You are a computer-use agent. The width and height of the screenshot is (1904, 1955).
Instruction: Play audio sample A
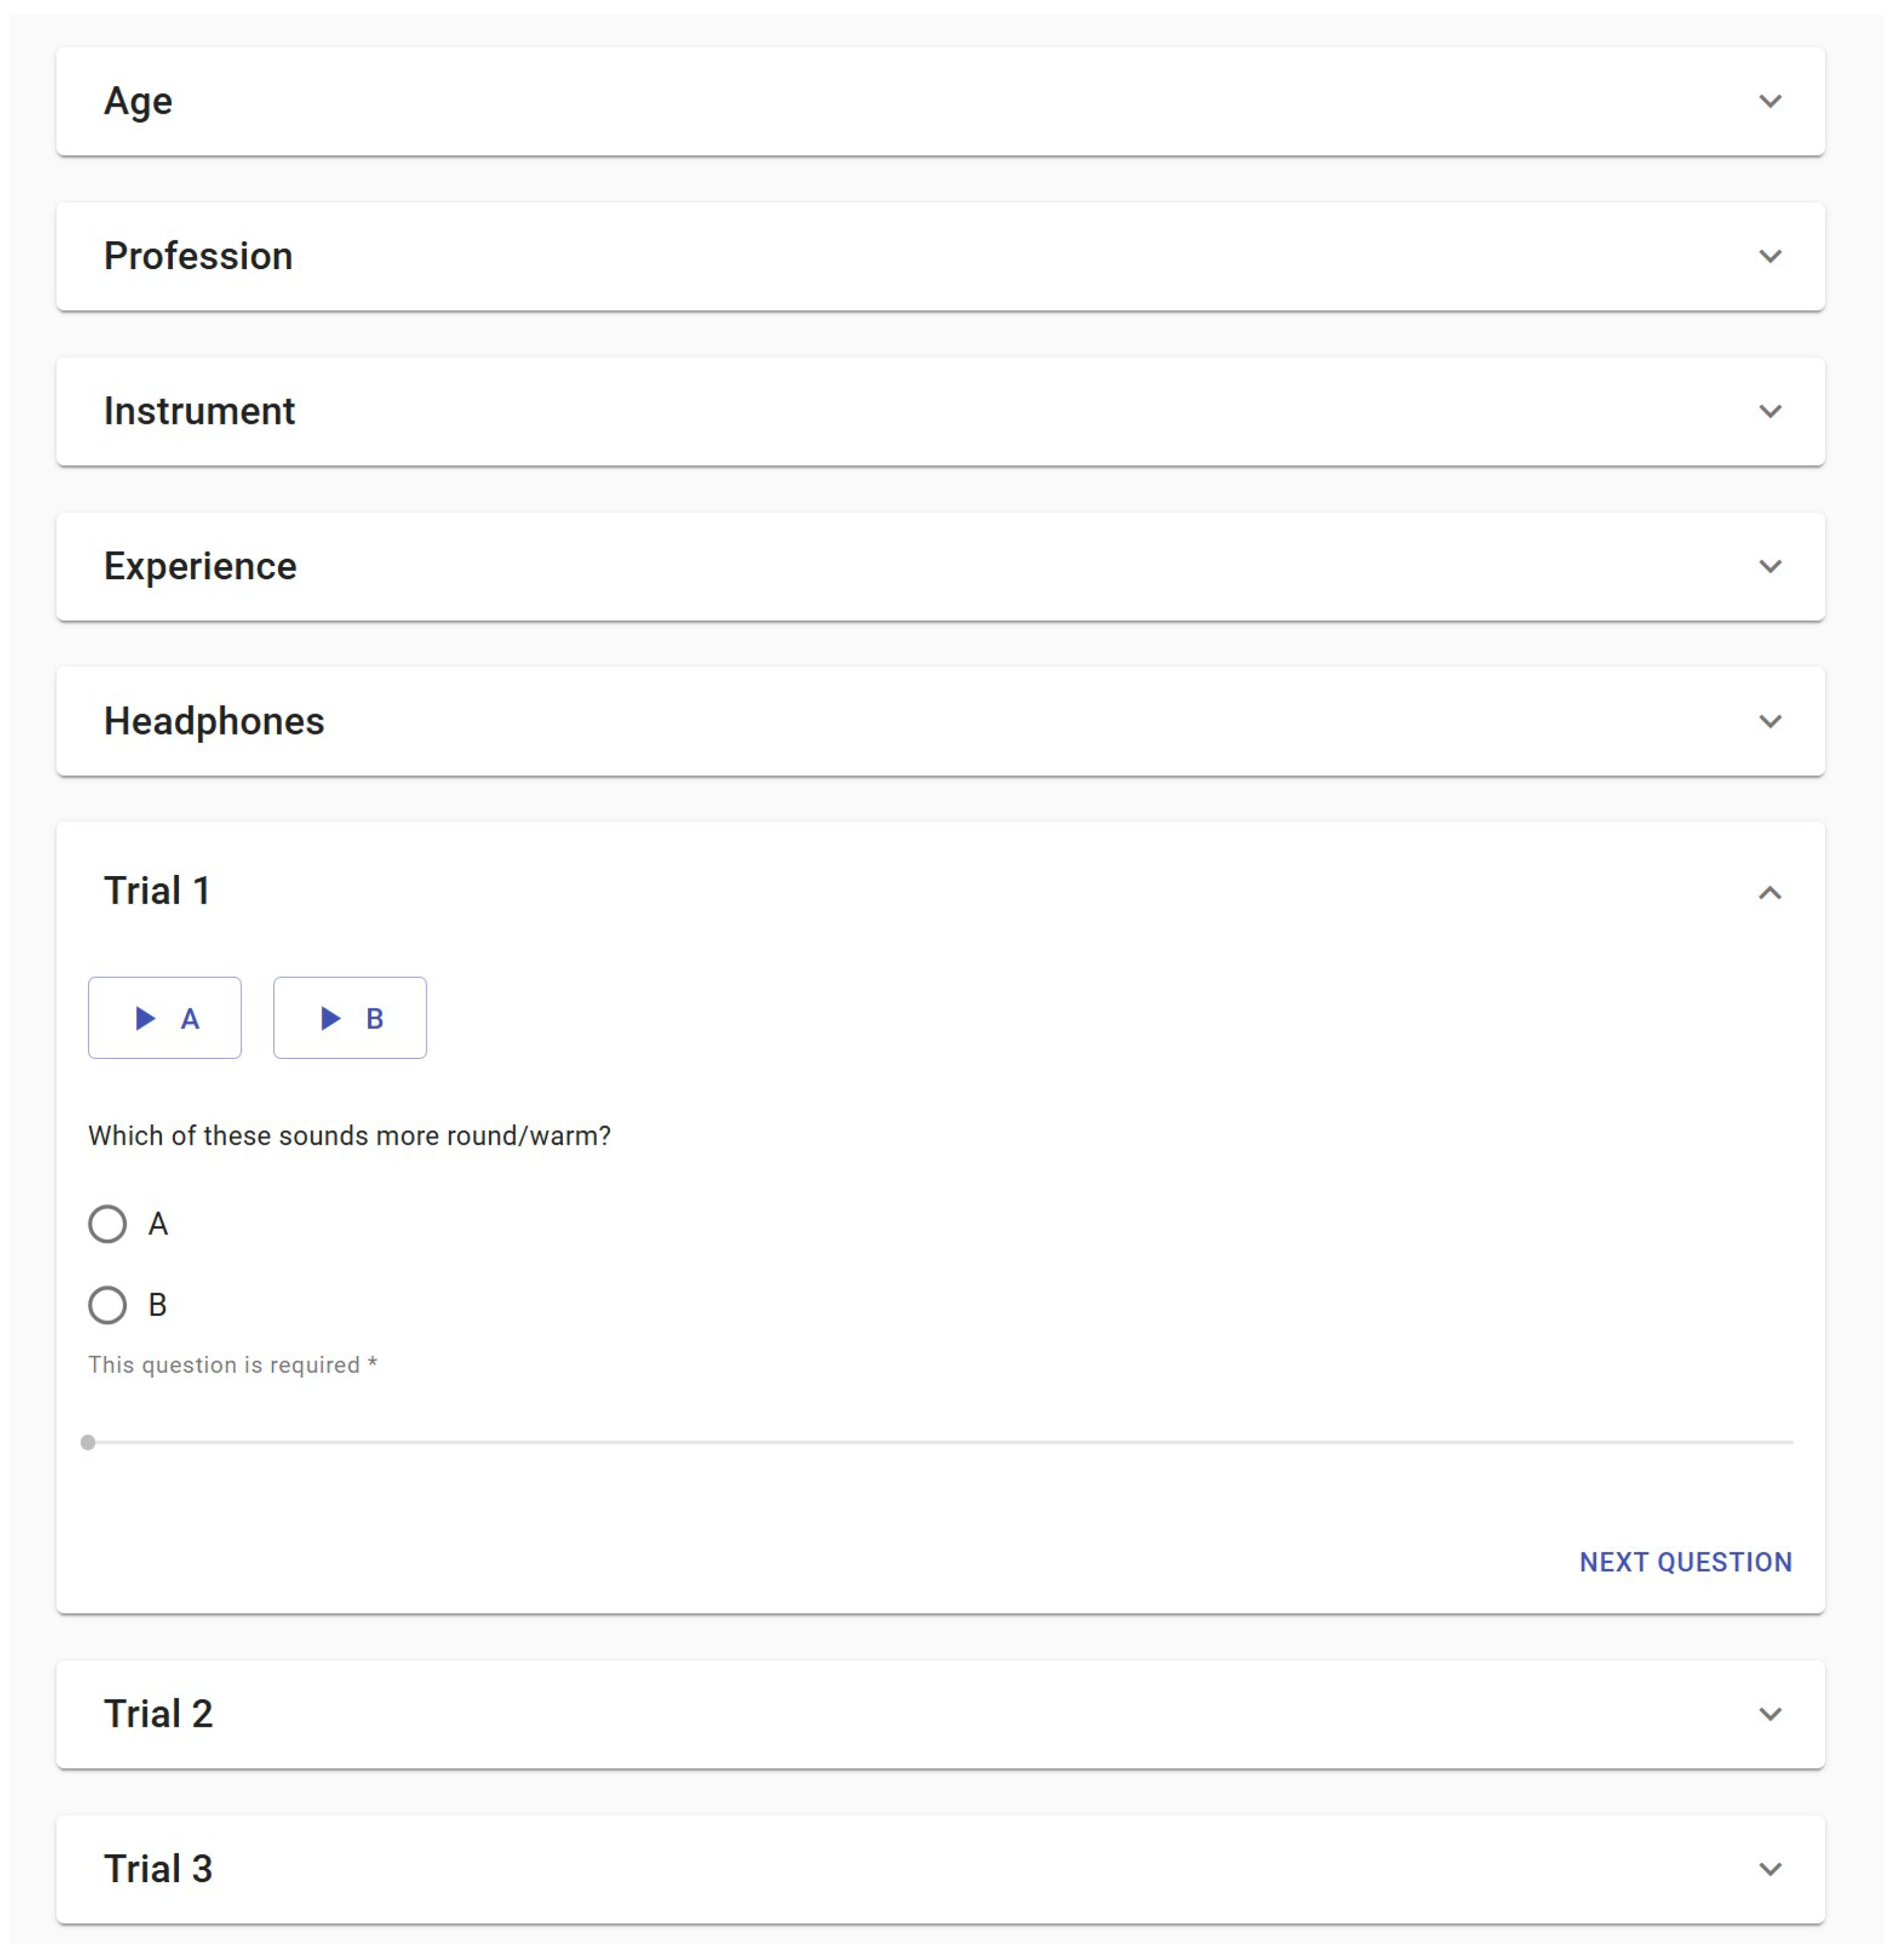165,1018
